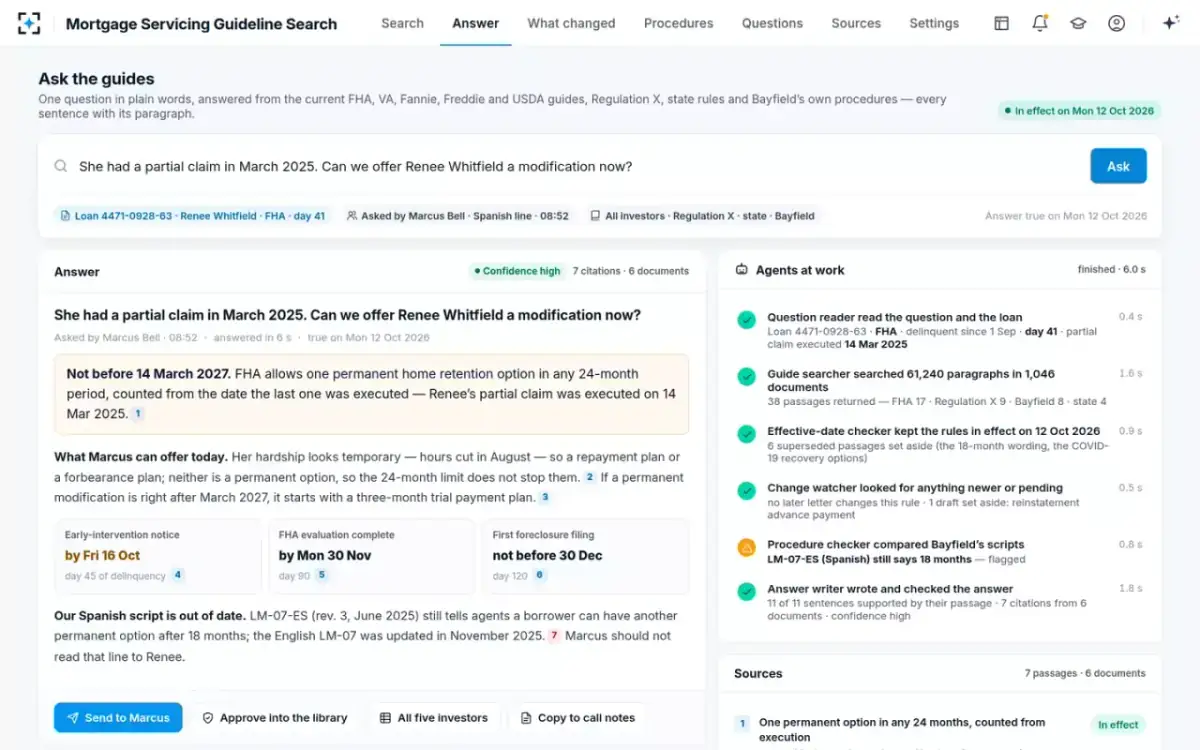1200x750 pixels.
Task: Open citation 3 after trial payment plan
Action: click(545, 497)
